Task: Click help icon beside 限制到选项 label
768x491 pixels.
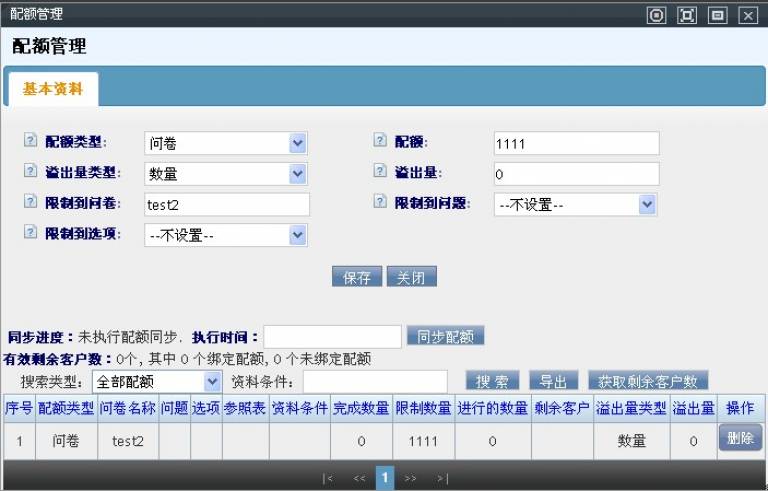Action: (29, 232)
